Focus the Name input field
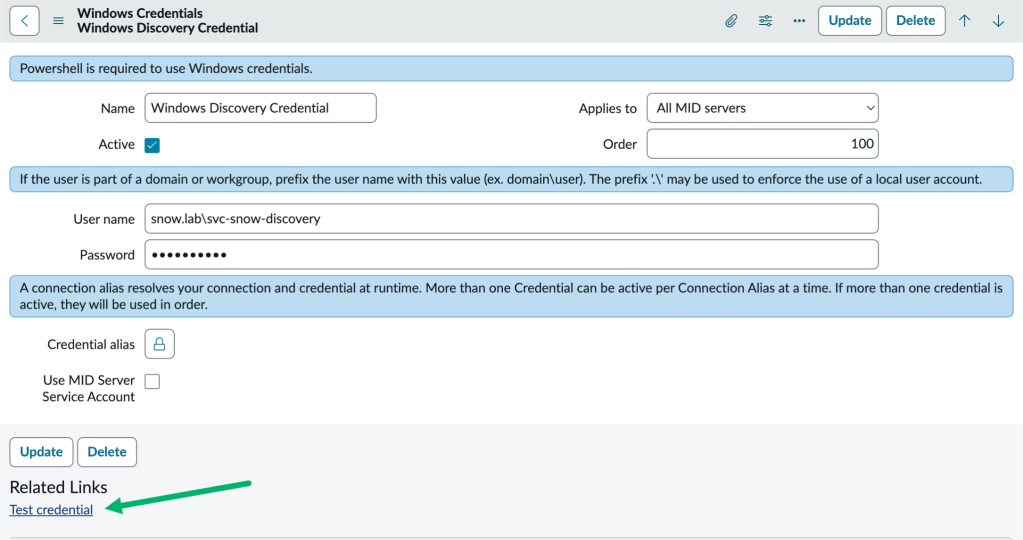1023x540 pixels. (260, 108)
